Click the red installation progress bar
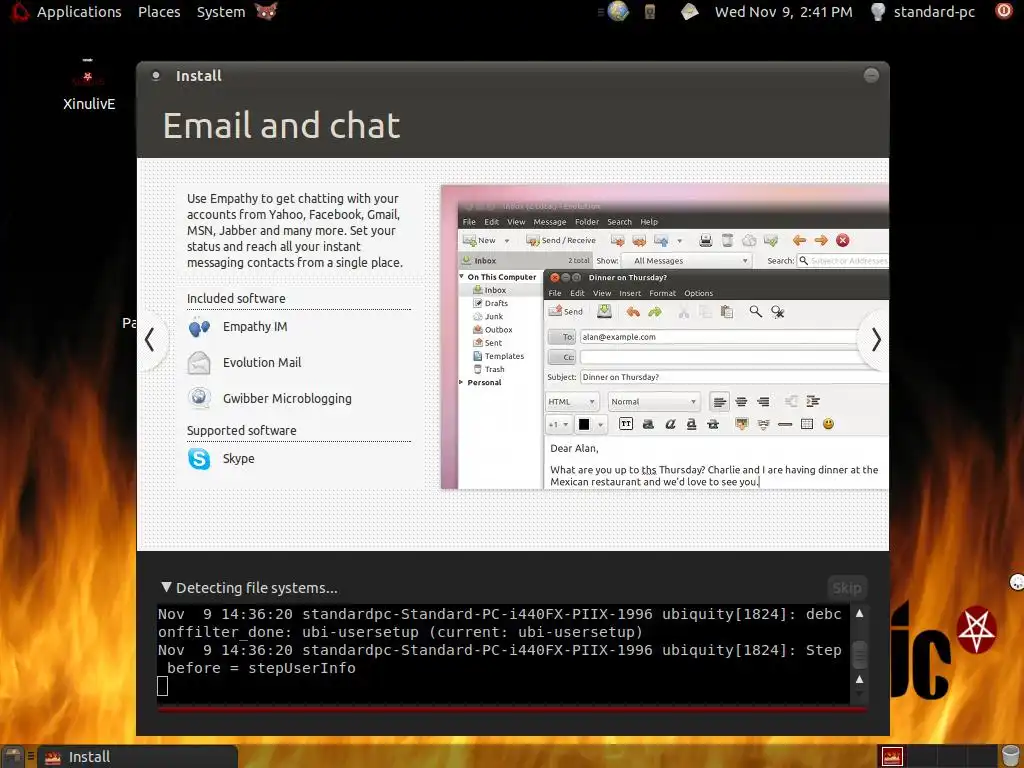This screenshot has height=768, width=1024. pyautogui.click(x=513, y=709)
